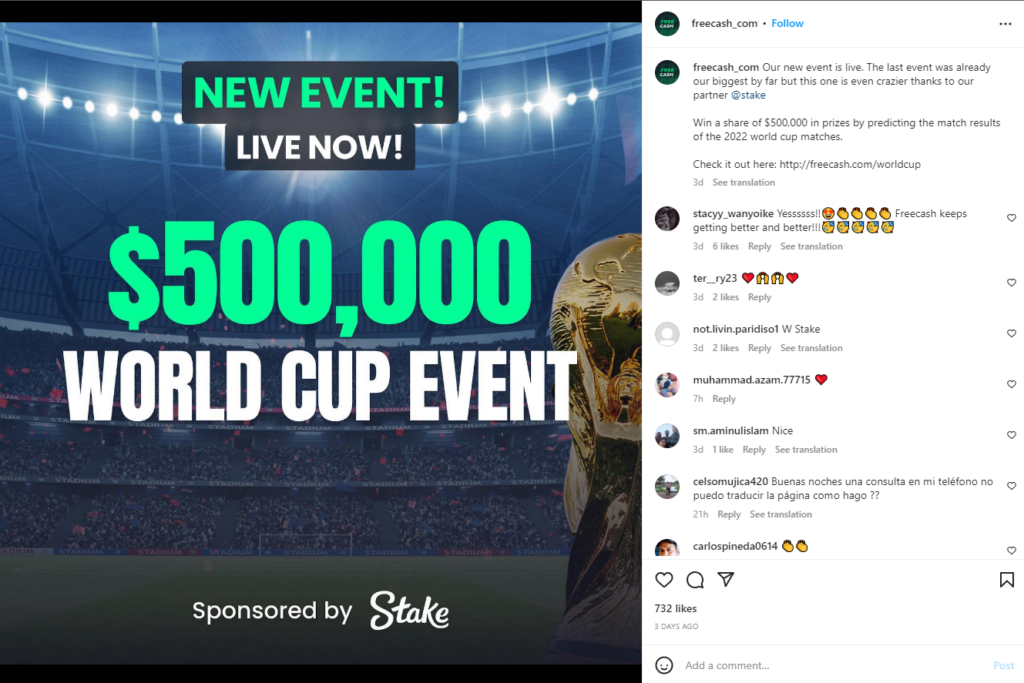Like not.livin.paridiso1's W Stake comment

click(1011, 334)
